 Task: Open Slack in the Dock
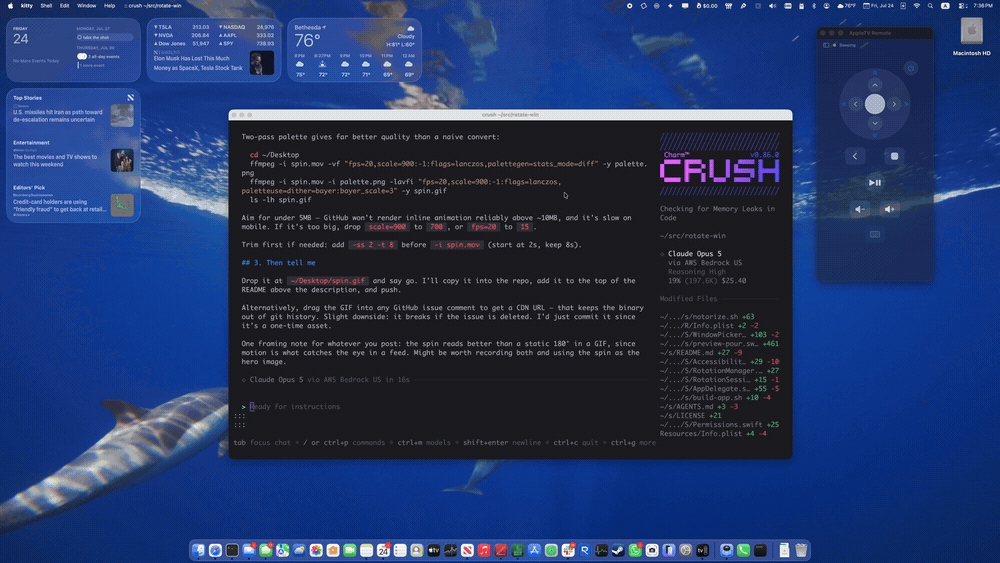click(x=568, y=550)
